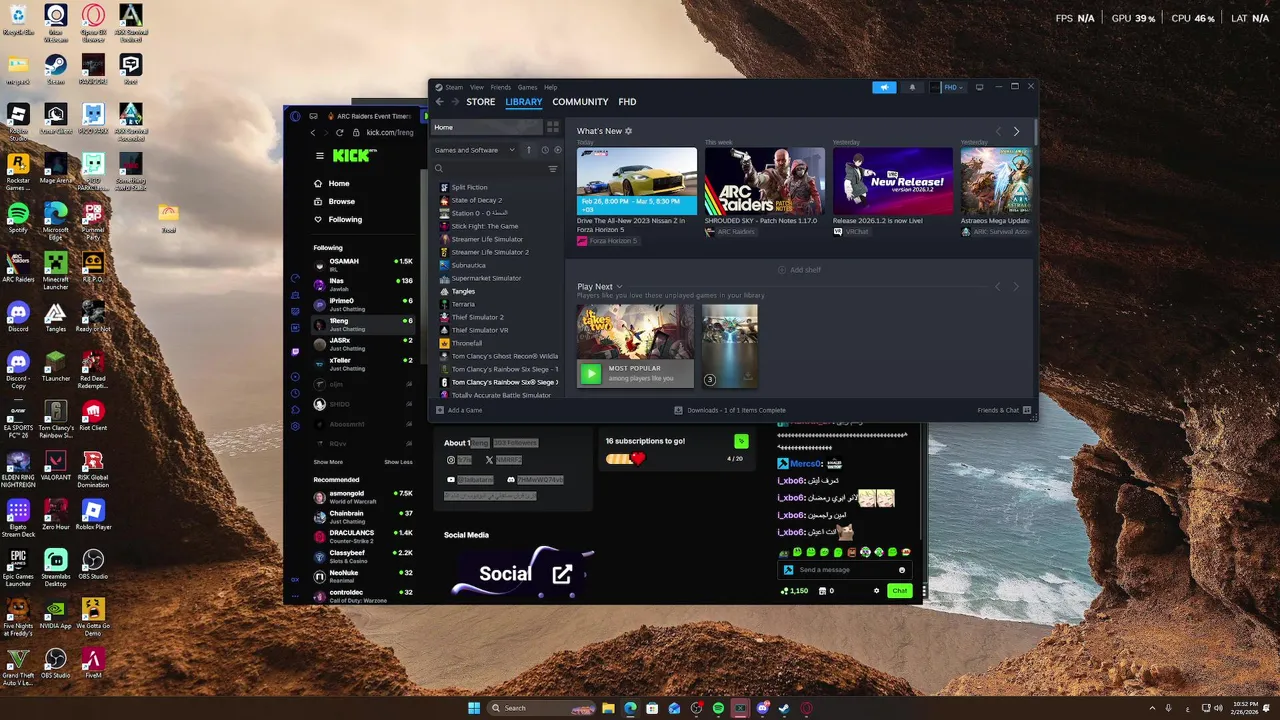The height and width of the screenshot is (720, 1280).
Task: Select Split Fiction in library list
Action: 469,187
